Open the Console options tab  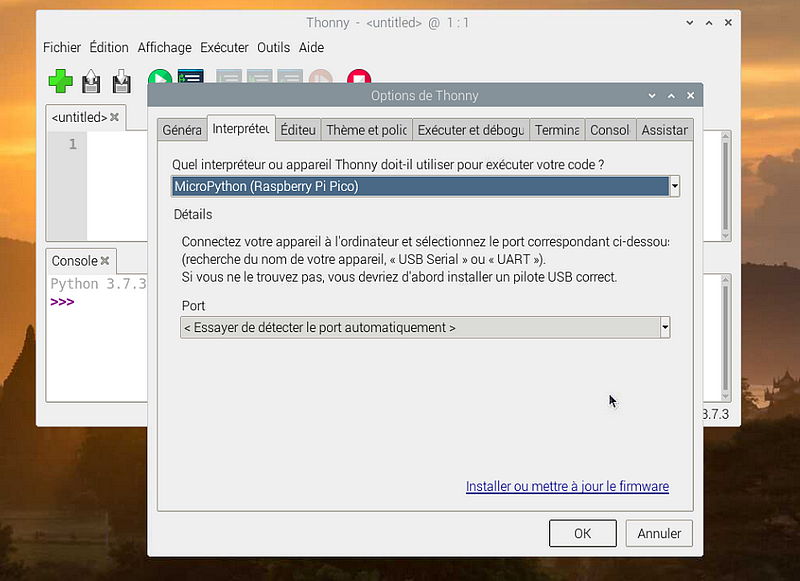[610, 130]
